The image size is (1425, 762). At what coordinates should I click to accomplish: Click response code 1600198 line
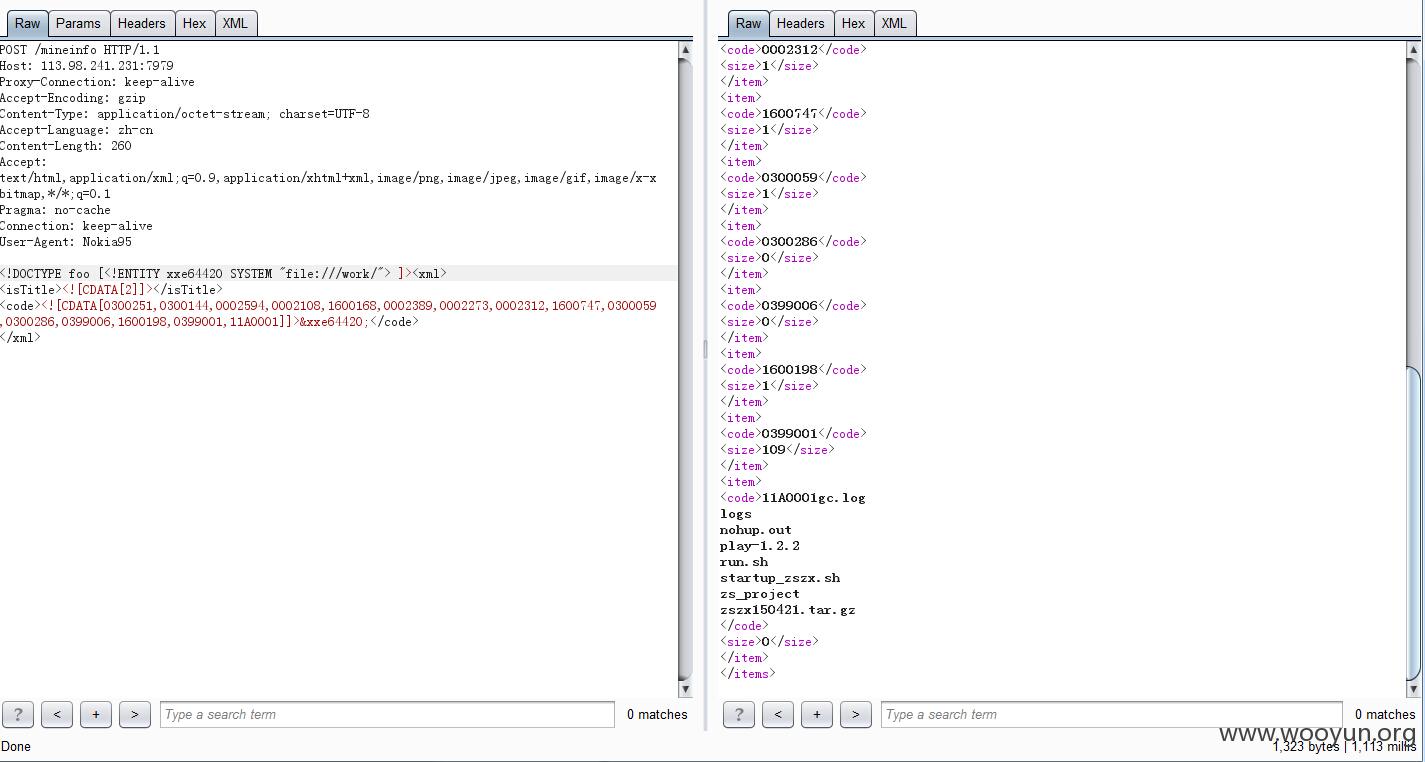click(793, 370)
